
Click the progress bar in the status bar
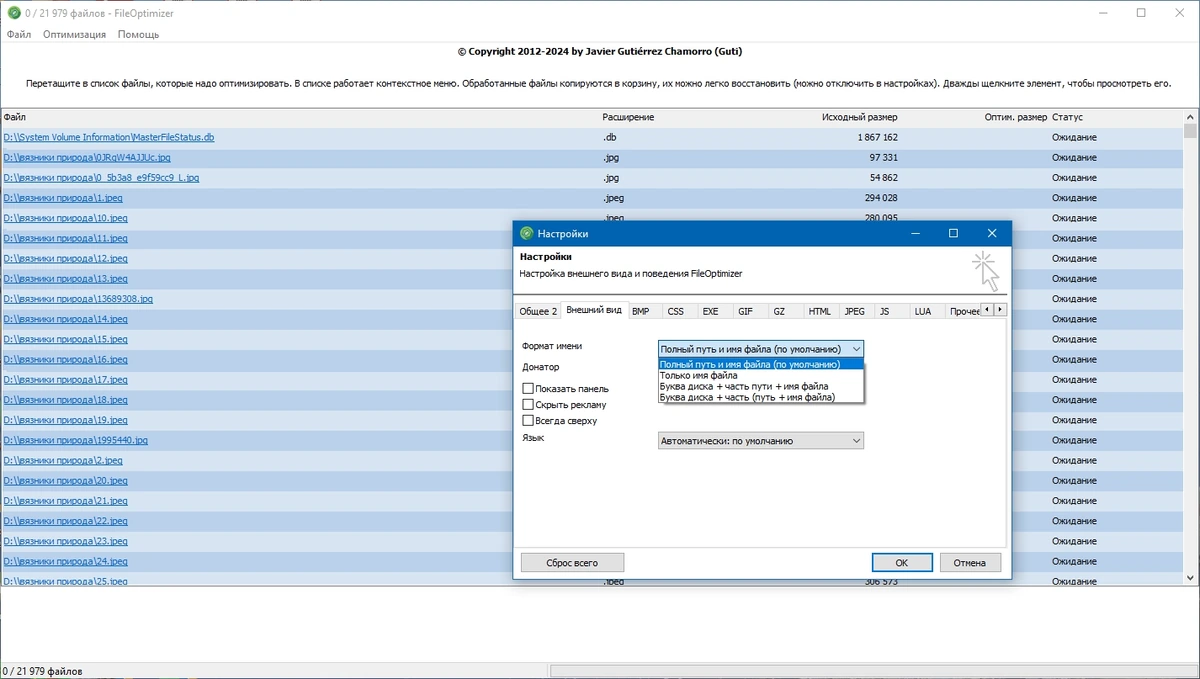point(873,671)
